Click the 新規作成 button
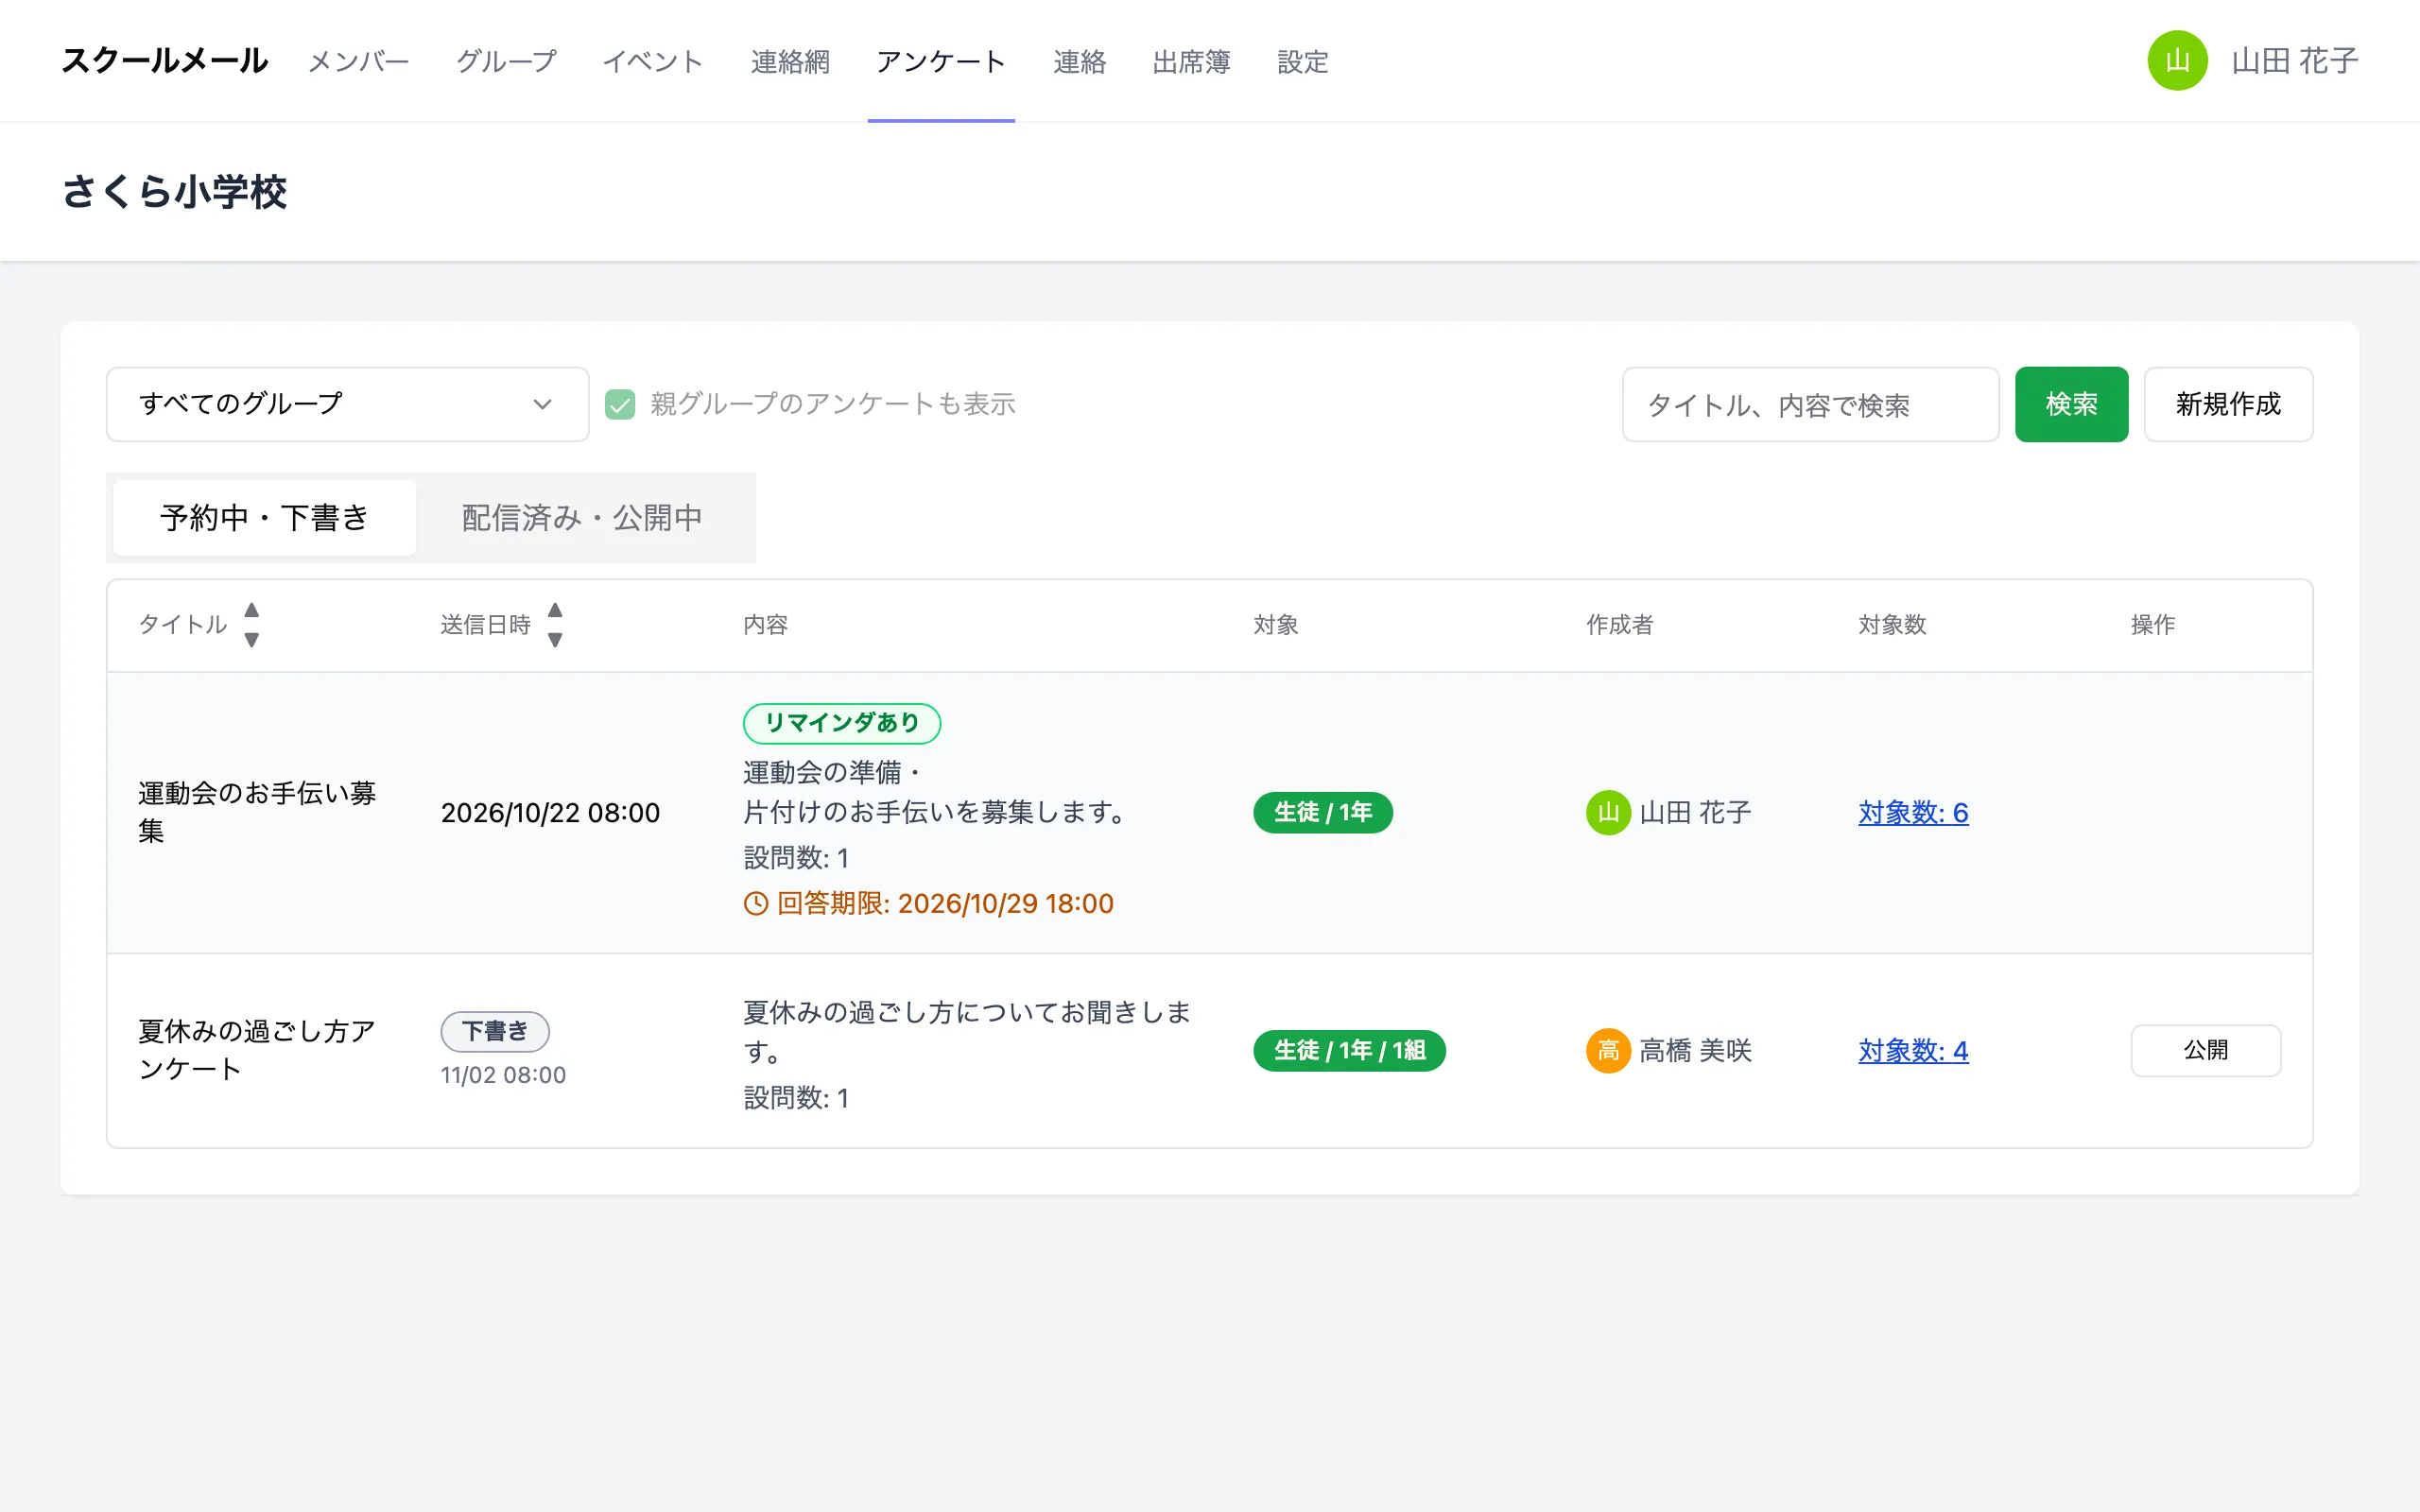This screenshot has width=2420, height=1512. pyautogui.click(x=2228, y=404)
